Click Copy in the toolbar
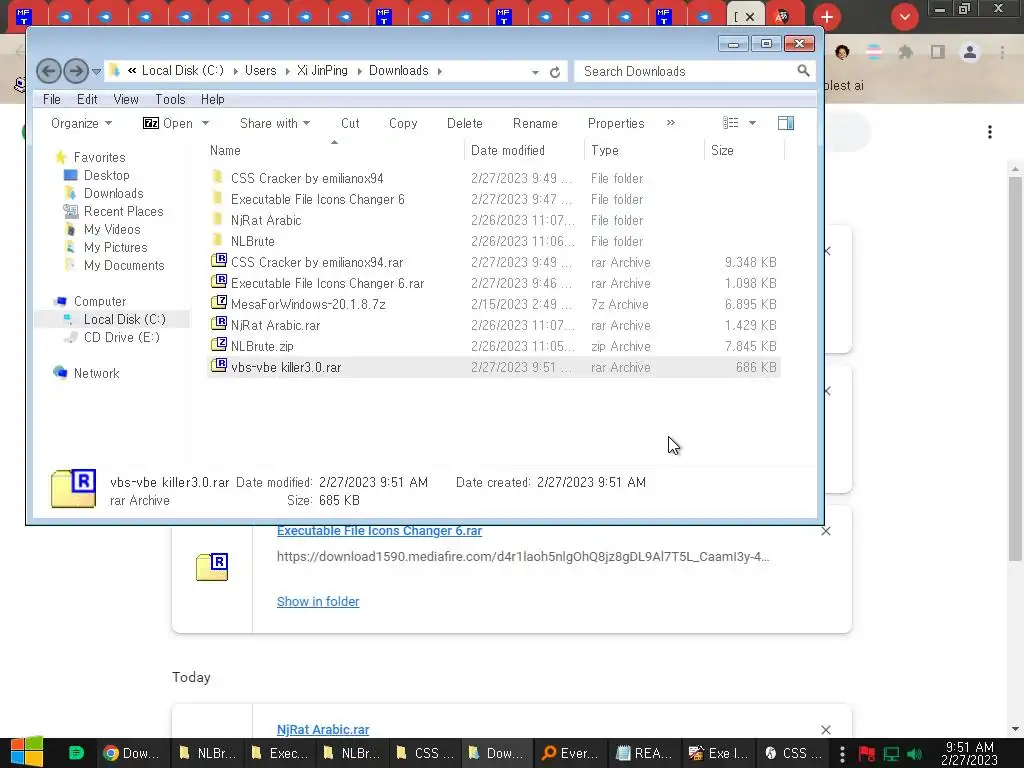 tap(403, 123)
